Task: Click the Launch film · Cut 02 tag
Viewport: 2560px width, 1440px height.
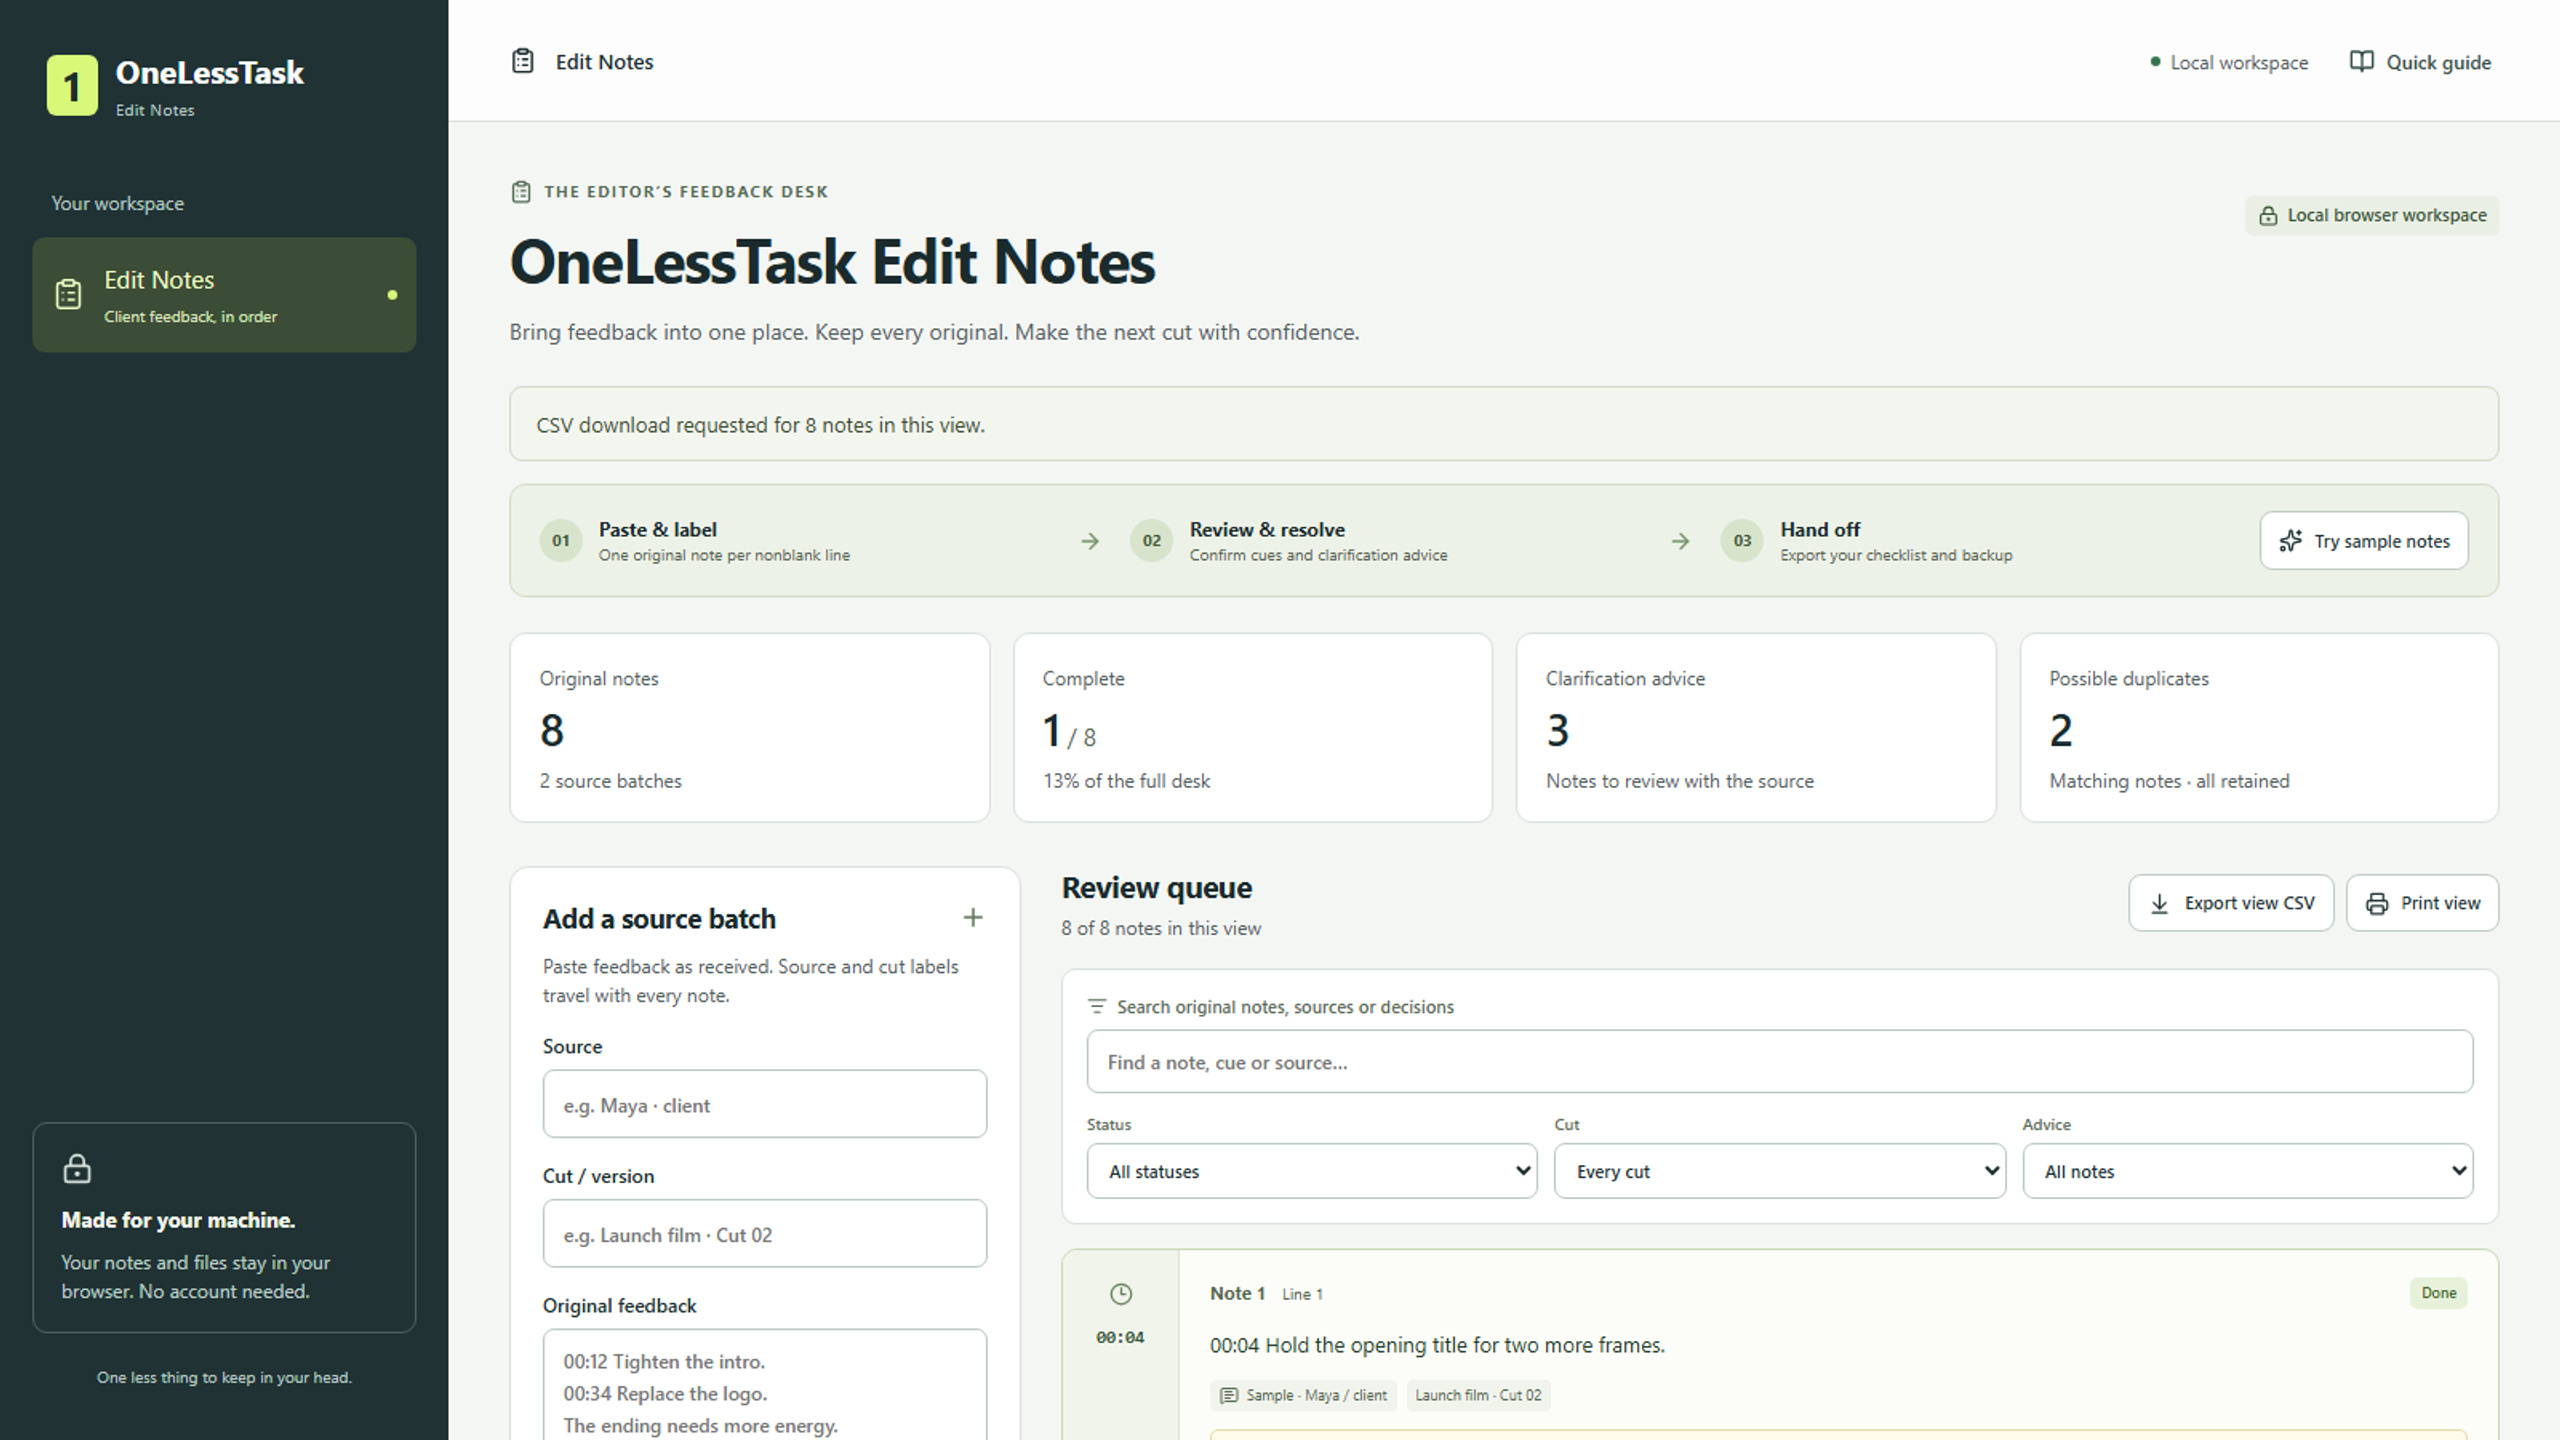Action: click(x=1478, y=1395)
